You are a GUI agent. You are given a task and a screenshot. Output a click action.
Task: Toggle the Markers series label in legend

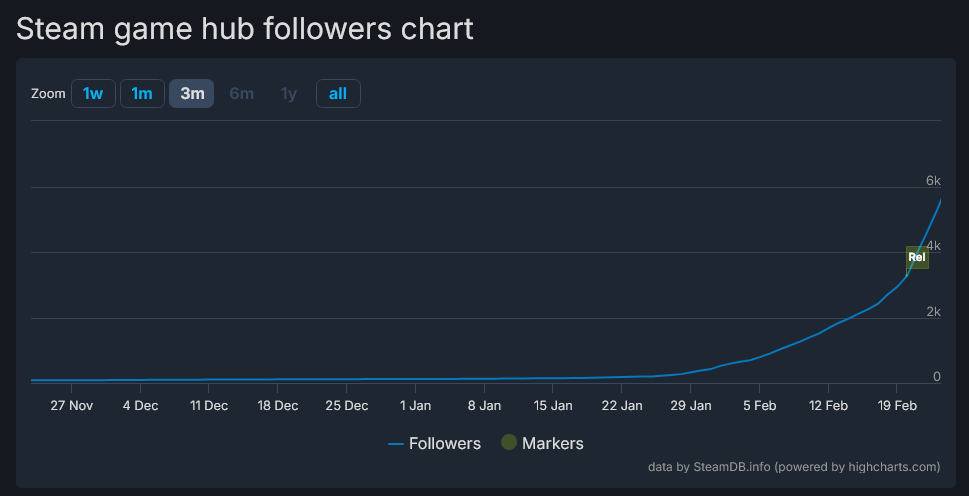[552, 443]
